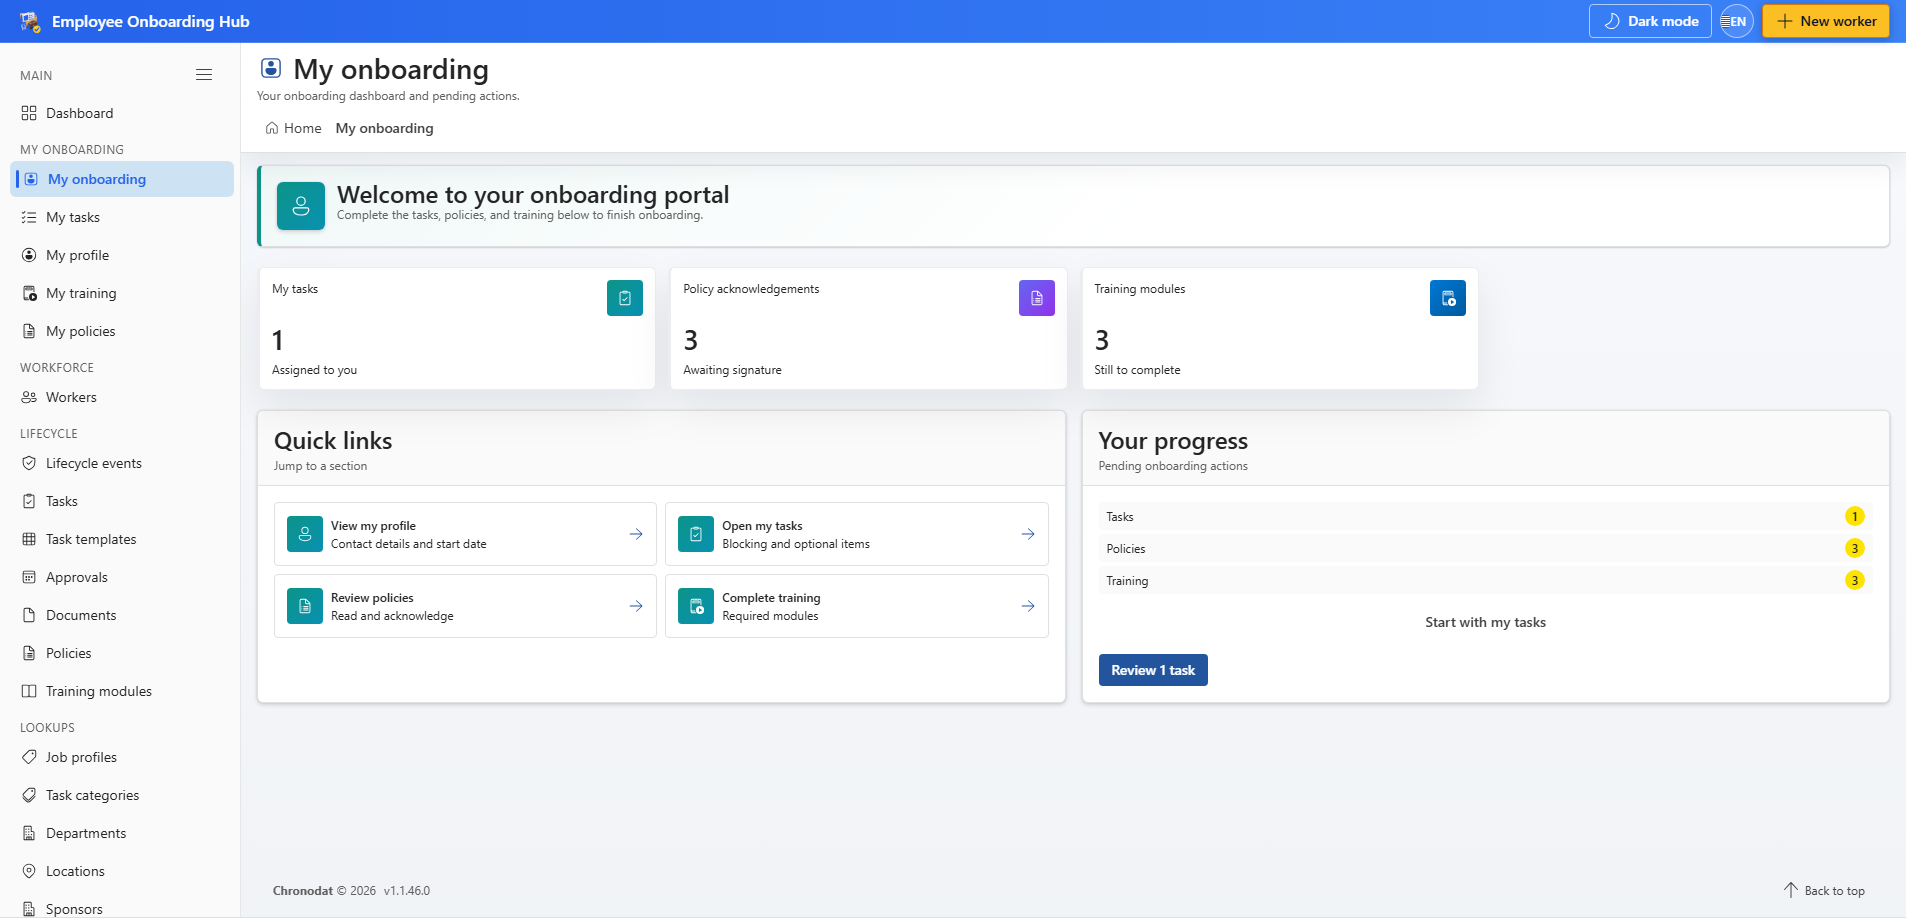Screen dimensions: 1906x918
Task: Click Home breadcrumb link
Action: tap(294, 128)
